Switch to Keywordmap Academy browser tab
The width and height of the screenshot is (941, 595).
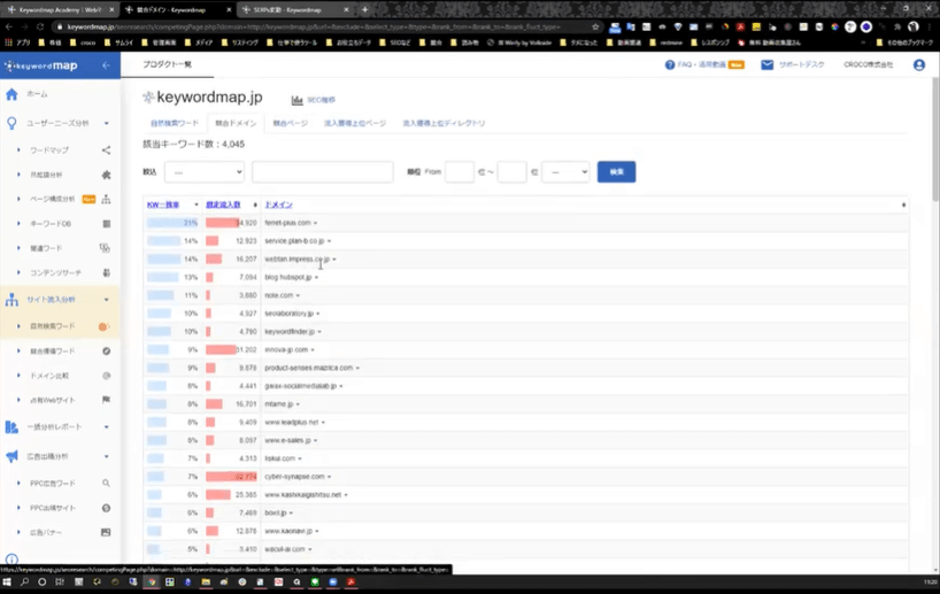(x=59, y=10)
